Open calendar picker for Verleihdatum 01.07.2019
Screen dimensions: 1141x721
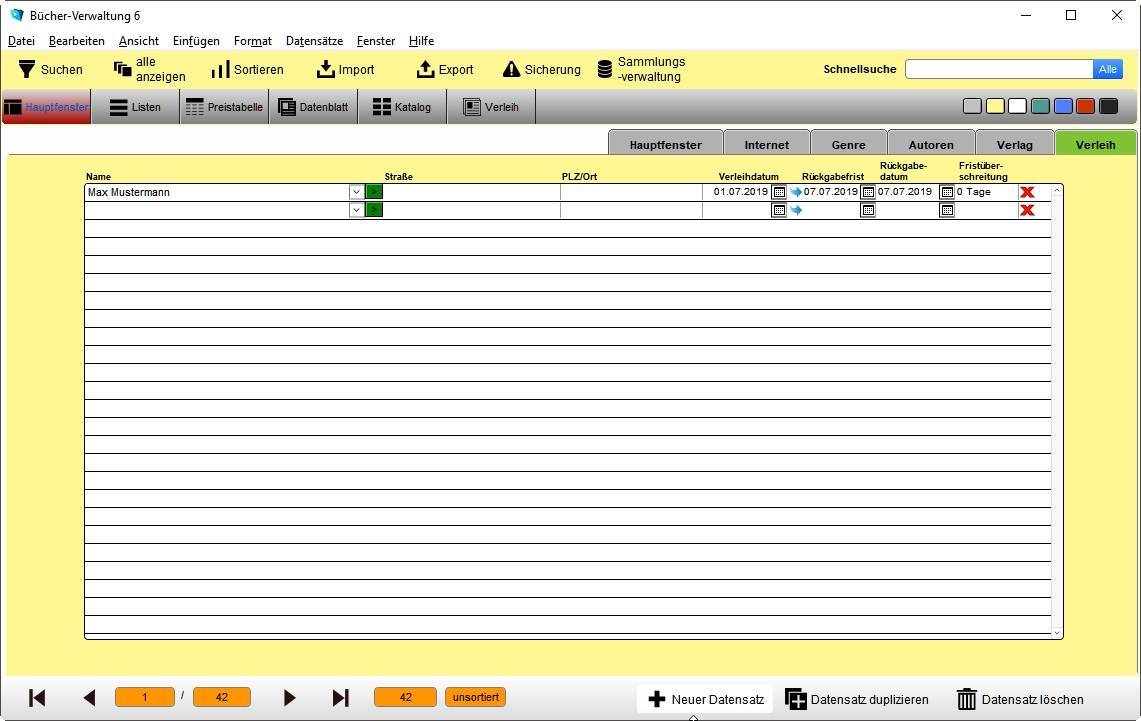pyautogui.click(x=779, y=192)
